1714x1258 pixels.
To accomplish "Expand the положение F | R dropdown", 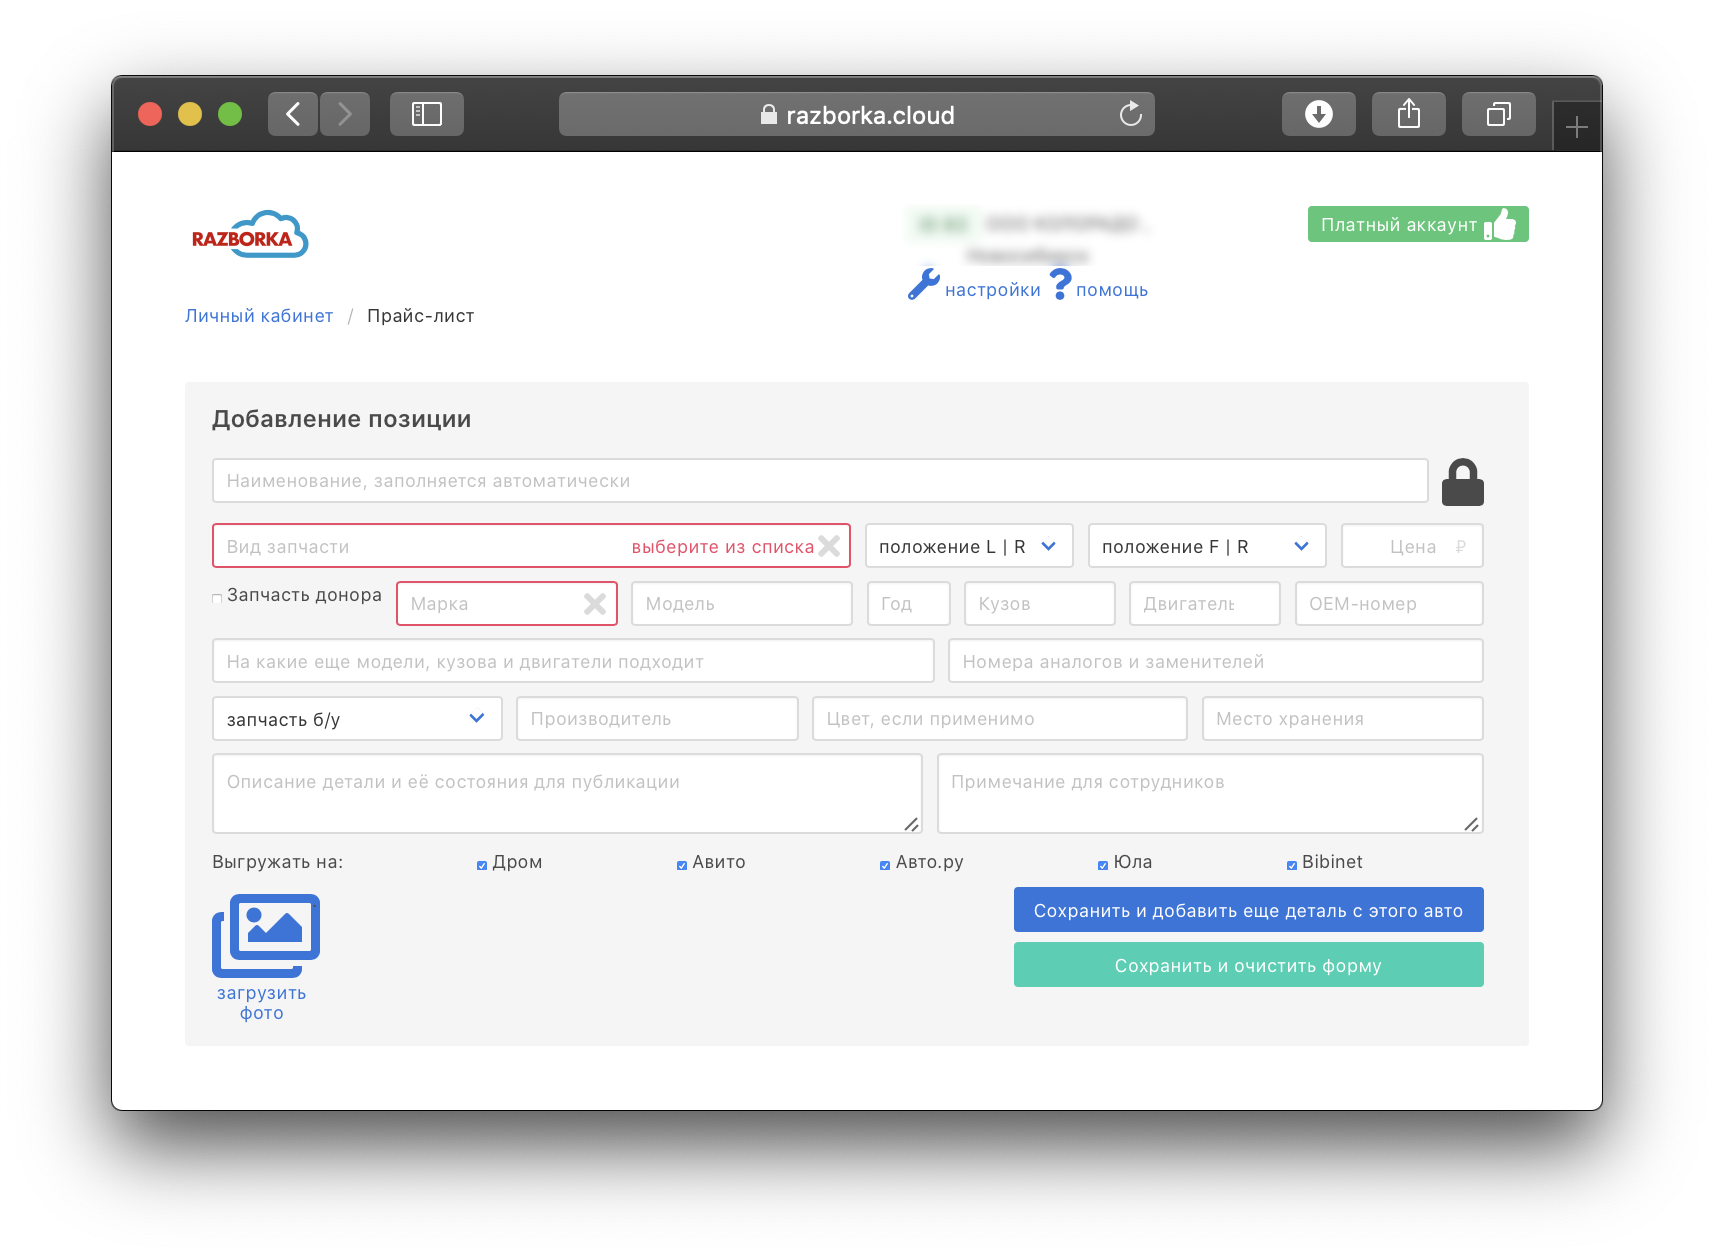I will pyautogui.click(x=1206, y=546).
